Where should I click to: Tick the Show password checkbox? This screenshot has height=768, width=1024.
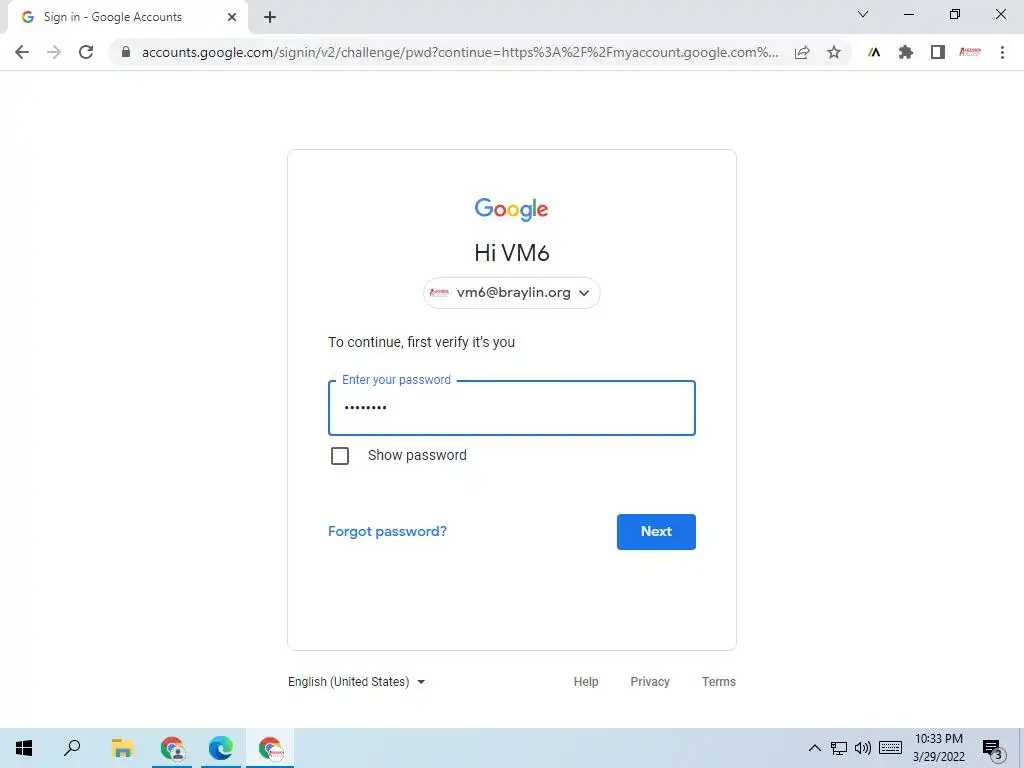pyautogui.click(x=340, y=456)
